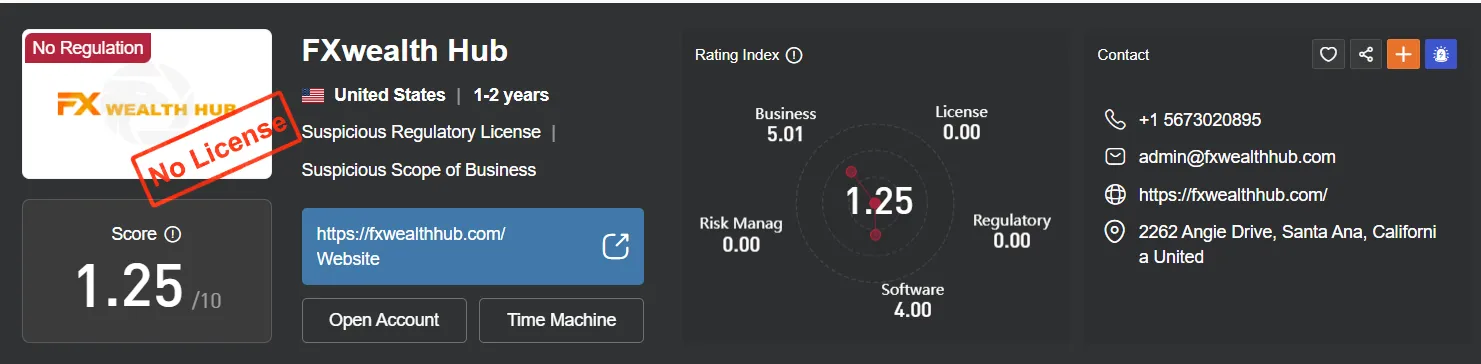Screen dimensions: 1481x364
Task: Open the Time Machine button
Action: tap(561, 320)
